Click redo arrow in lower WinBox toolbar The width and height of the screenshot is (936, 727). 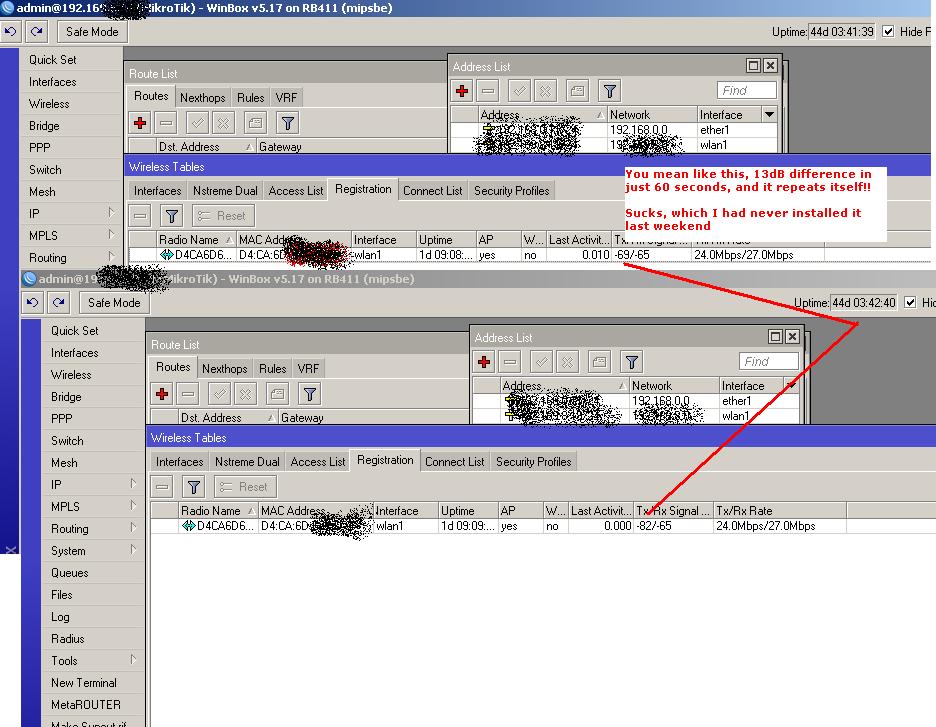pos(58,303)
